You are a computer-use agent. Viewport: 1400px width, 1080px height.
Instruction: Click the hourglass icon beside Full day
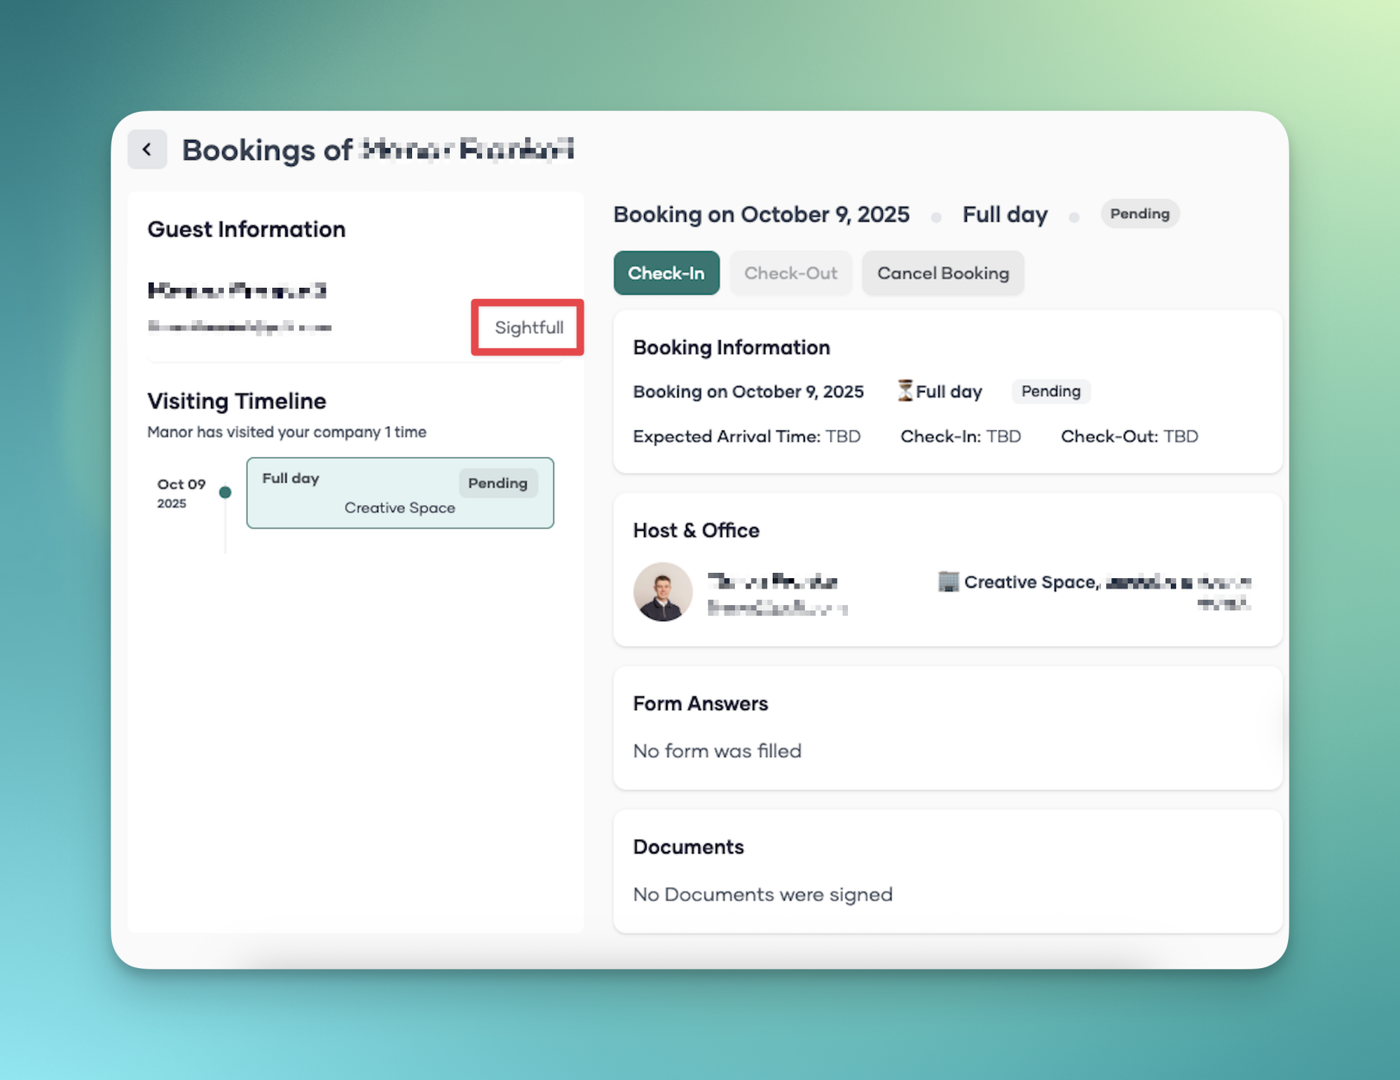(905, 391)
